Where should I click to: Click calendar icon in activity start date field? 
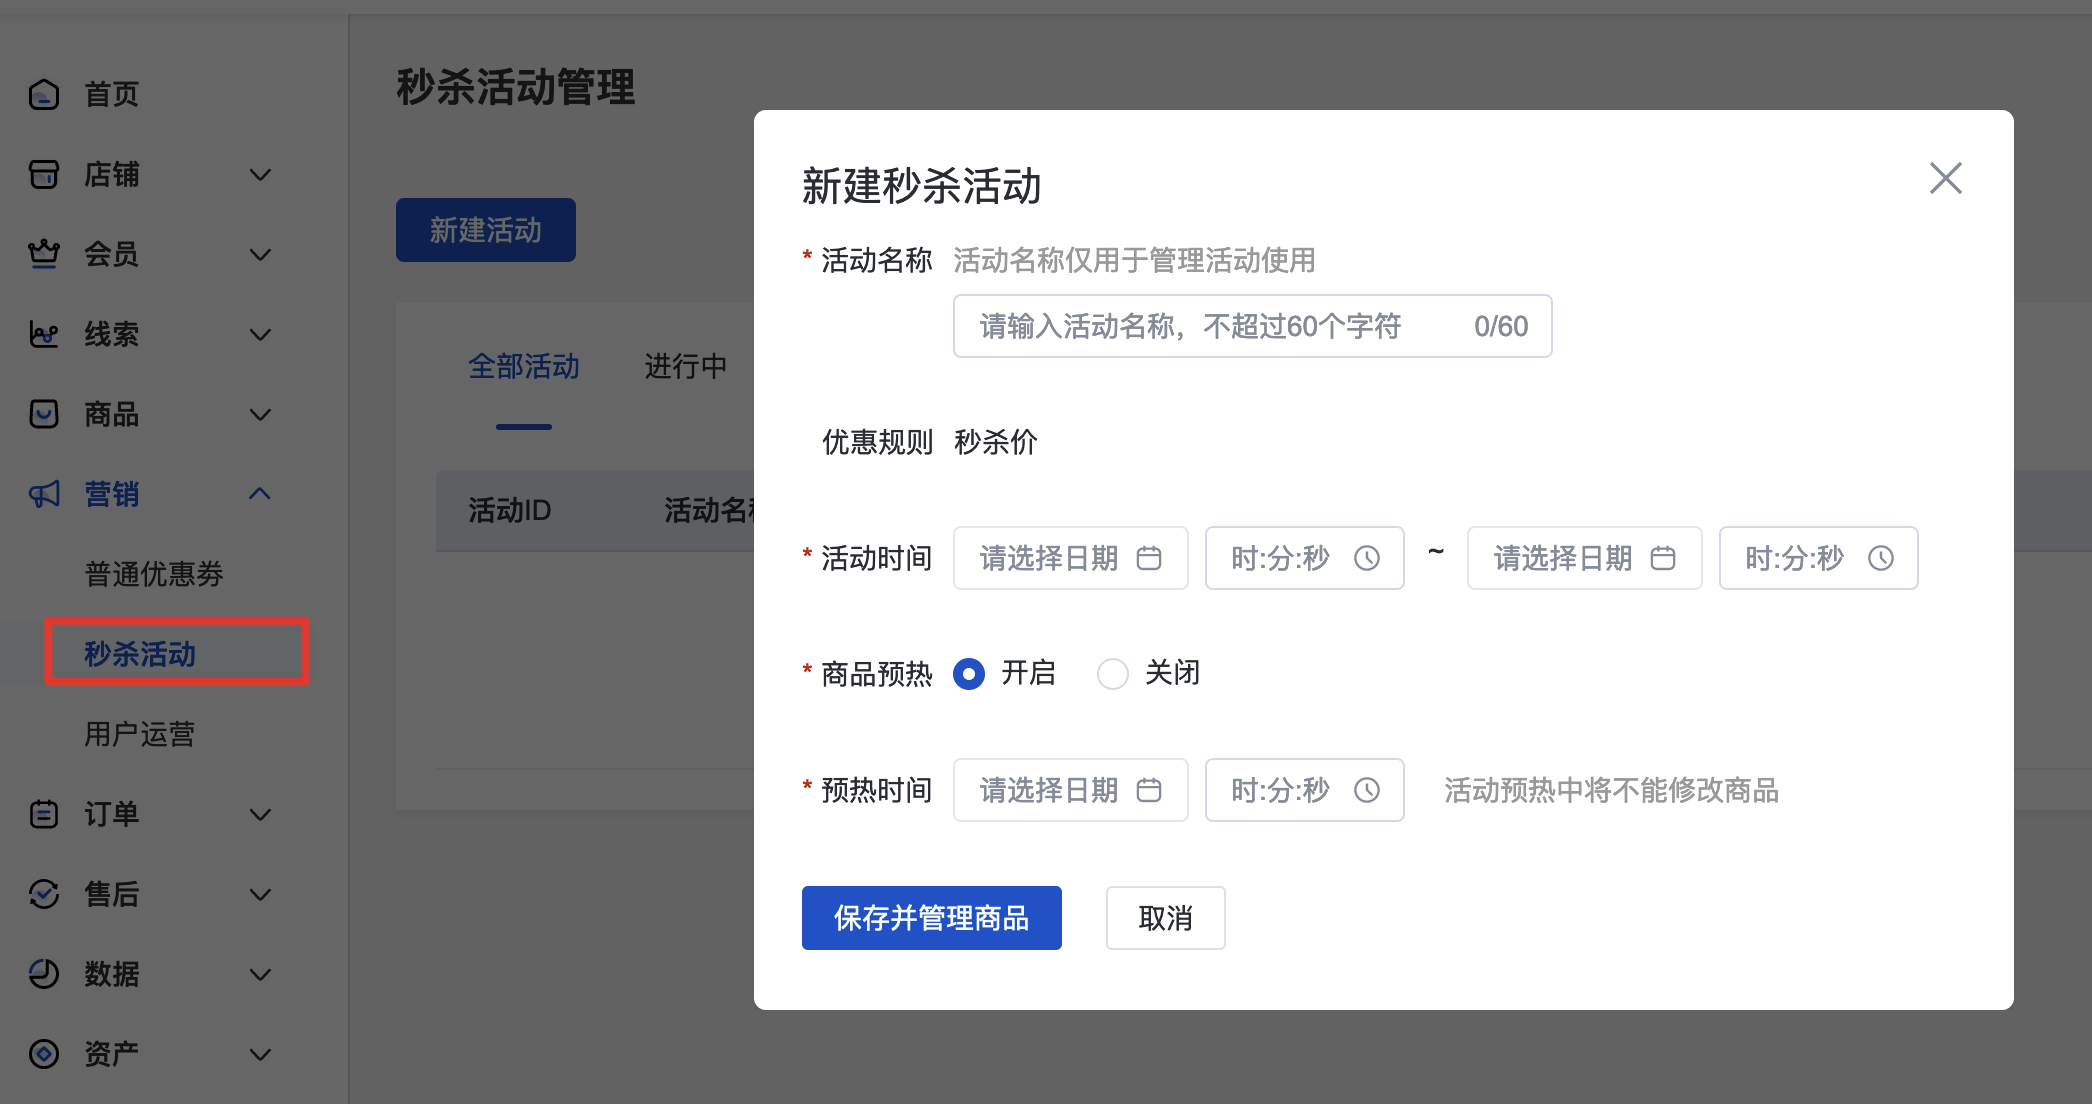(x=1149, y=558)
